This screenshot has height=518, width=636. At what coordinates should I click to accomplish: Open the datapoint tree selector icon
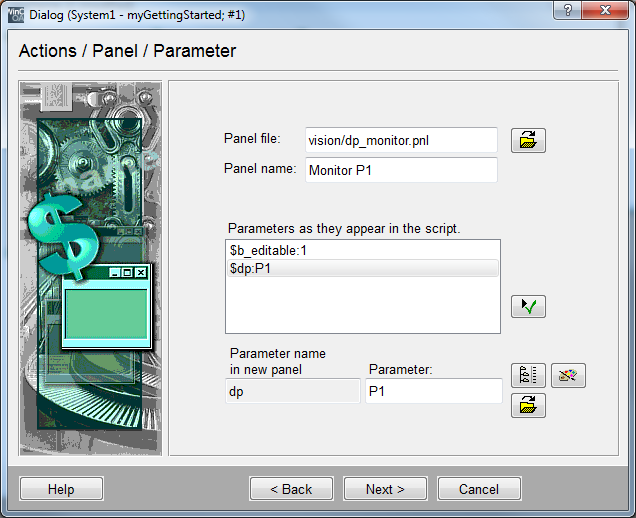point(528,375)
